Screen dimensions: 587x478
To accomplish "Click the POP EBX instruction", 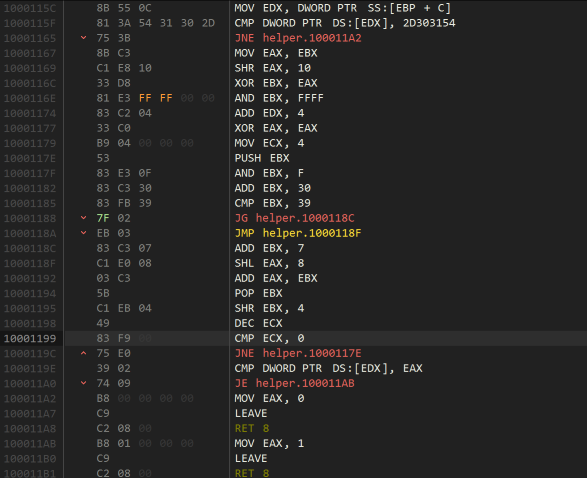I will pos(258,293).
